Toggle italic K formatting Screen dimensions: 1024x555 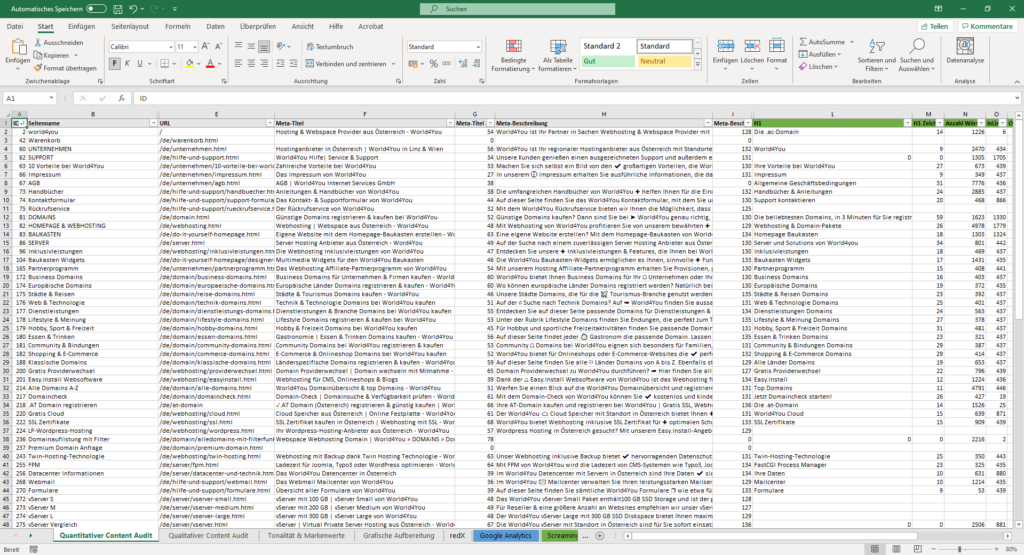127,64
